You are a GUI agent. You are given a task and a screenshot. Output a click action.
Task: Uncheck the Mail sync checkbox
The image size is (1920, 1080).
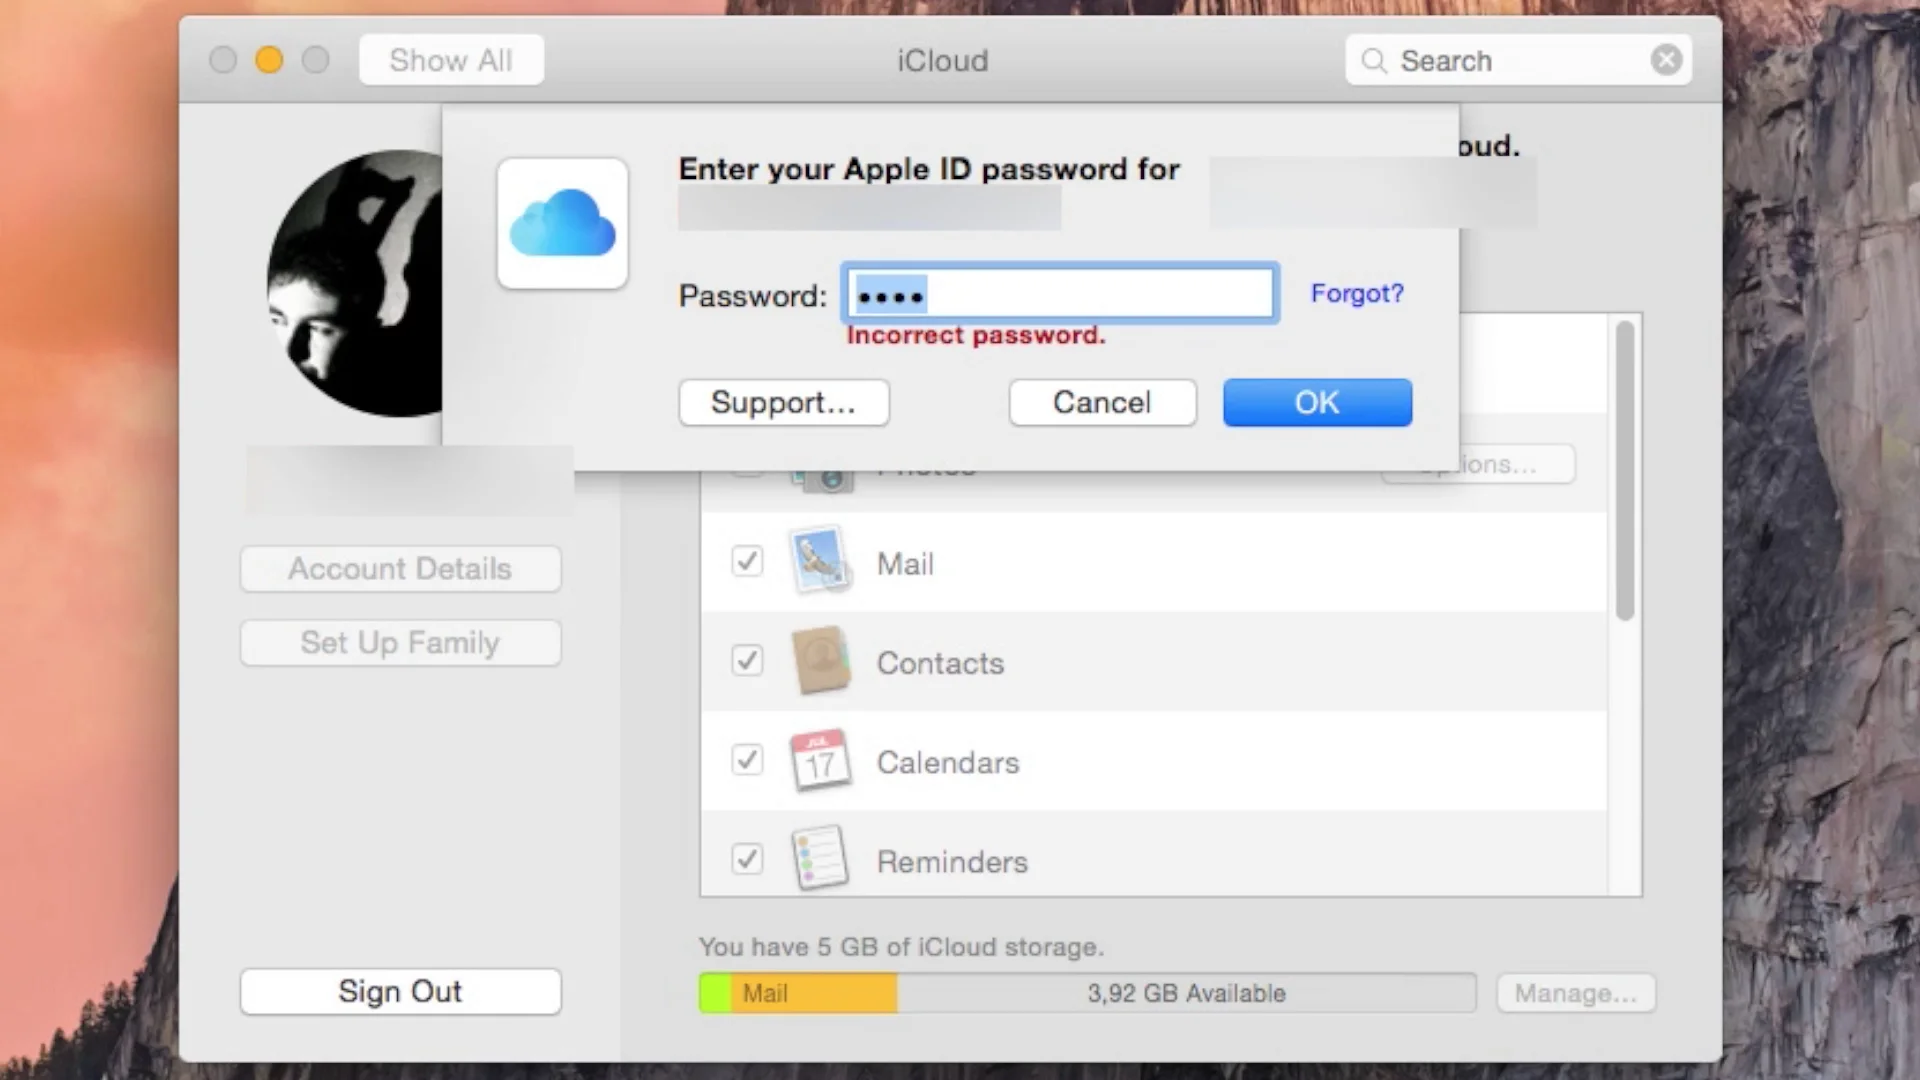(x=747, y=561)
